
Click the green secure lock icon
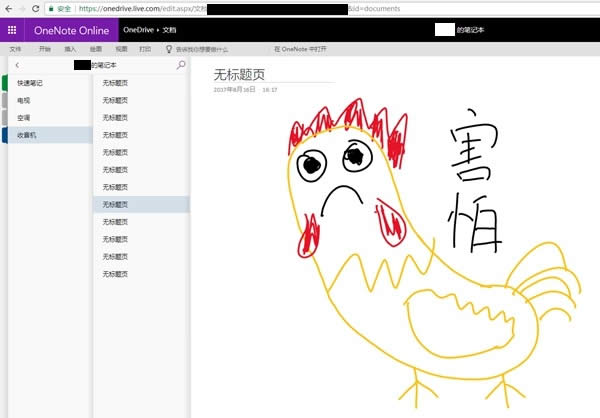pos(50,8)
